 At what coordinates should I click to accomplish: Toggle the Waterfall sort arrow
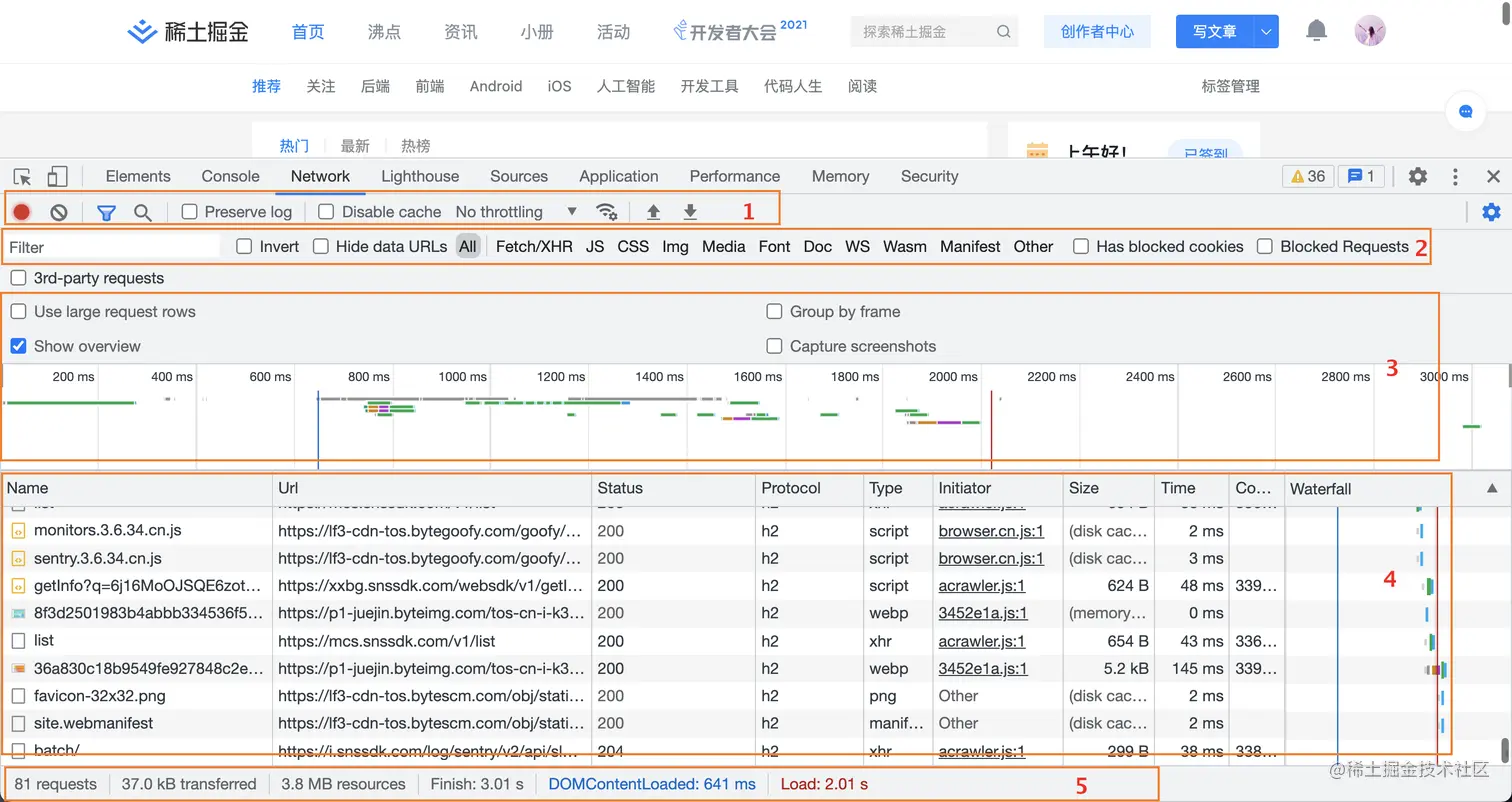1492,488
